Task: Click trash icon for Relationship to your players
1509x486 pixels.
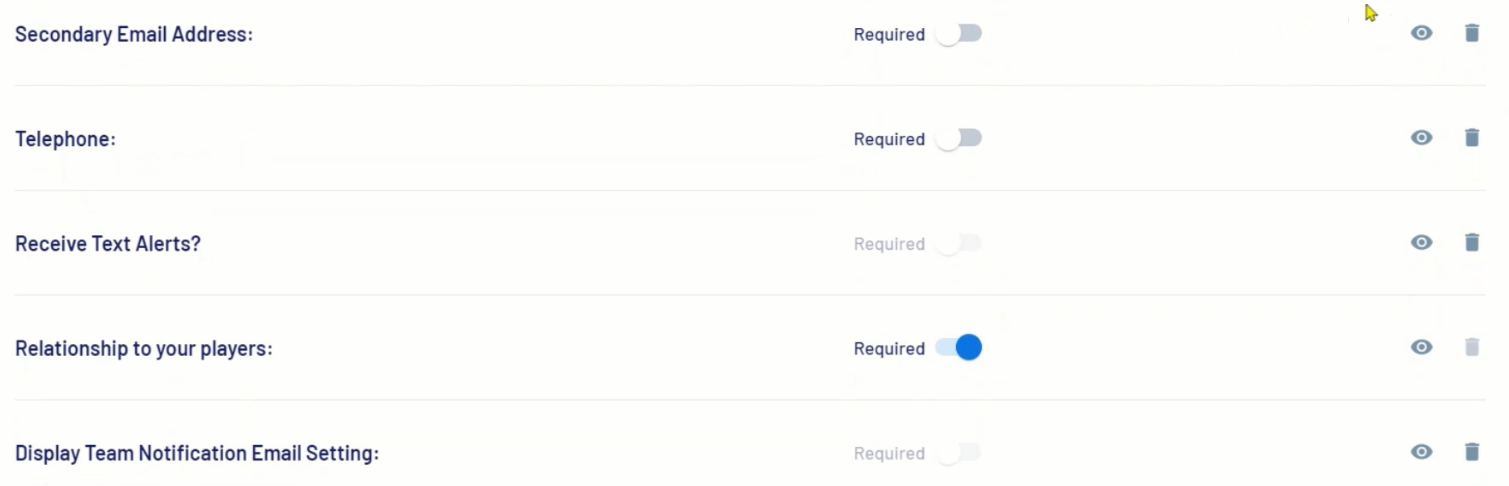Action: [x=1471, y=347]
